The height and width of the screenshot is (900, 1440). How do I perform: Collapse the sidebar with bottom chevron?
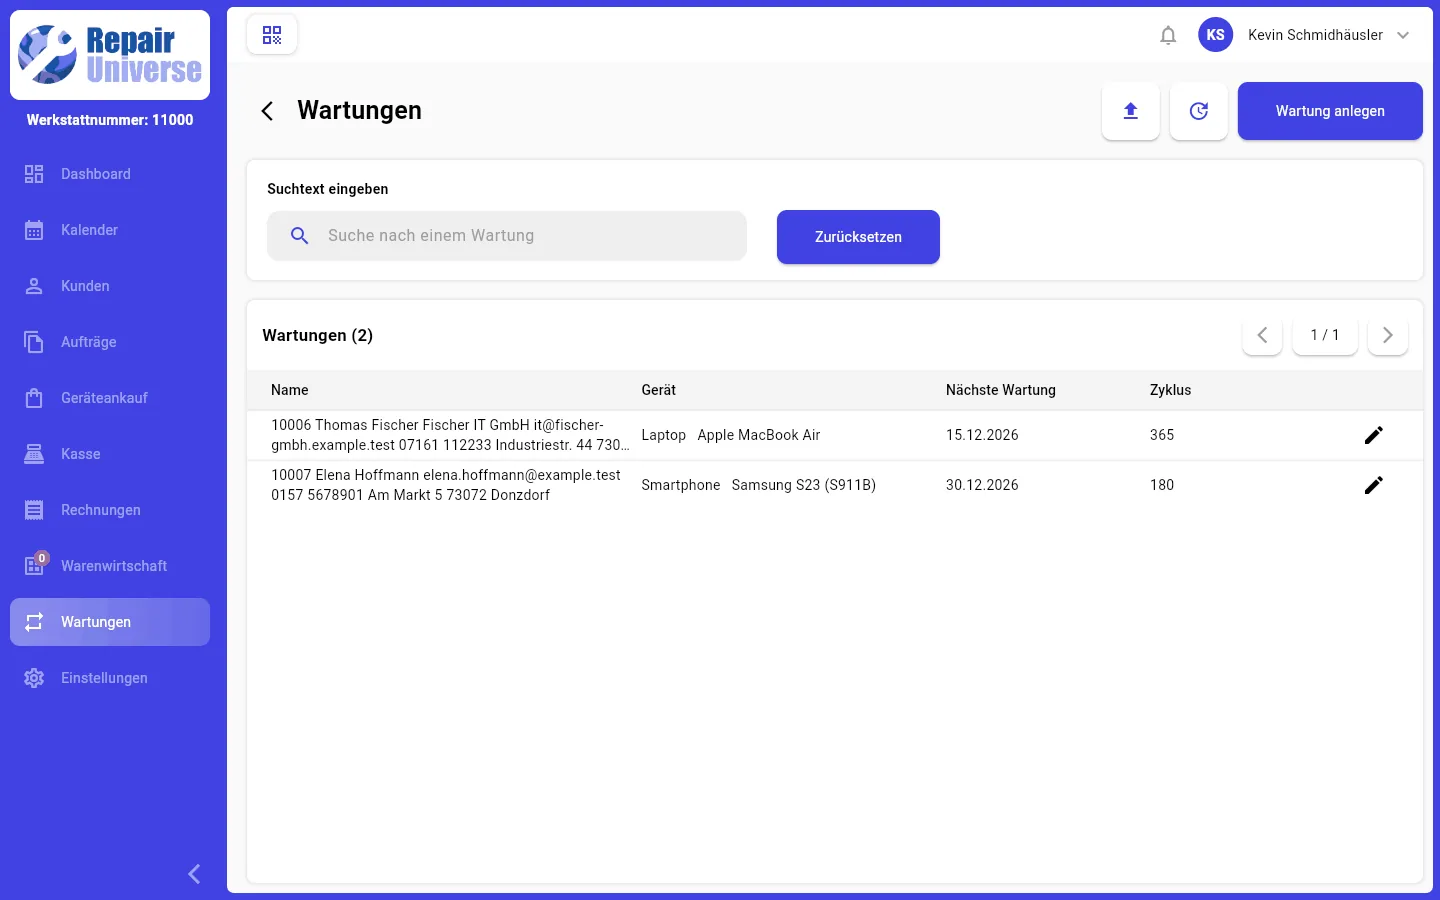194,874
